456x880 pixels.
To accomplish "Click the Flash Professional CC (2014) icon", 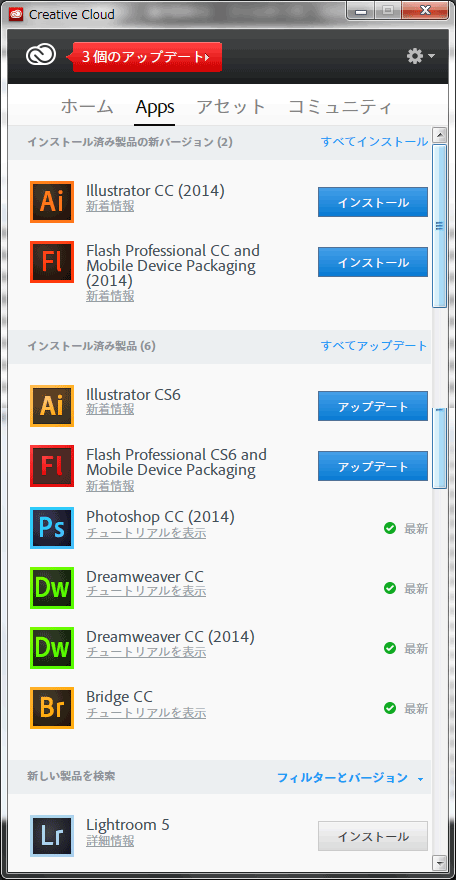I will coord(52,262).
